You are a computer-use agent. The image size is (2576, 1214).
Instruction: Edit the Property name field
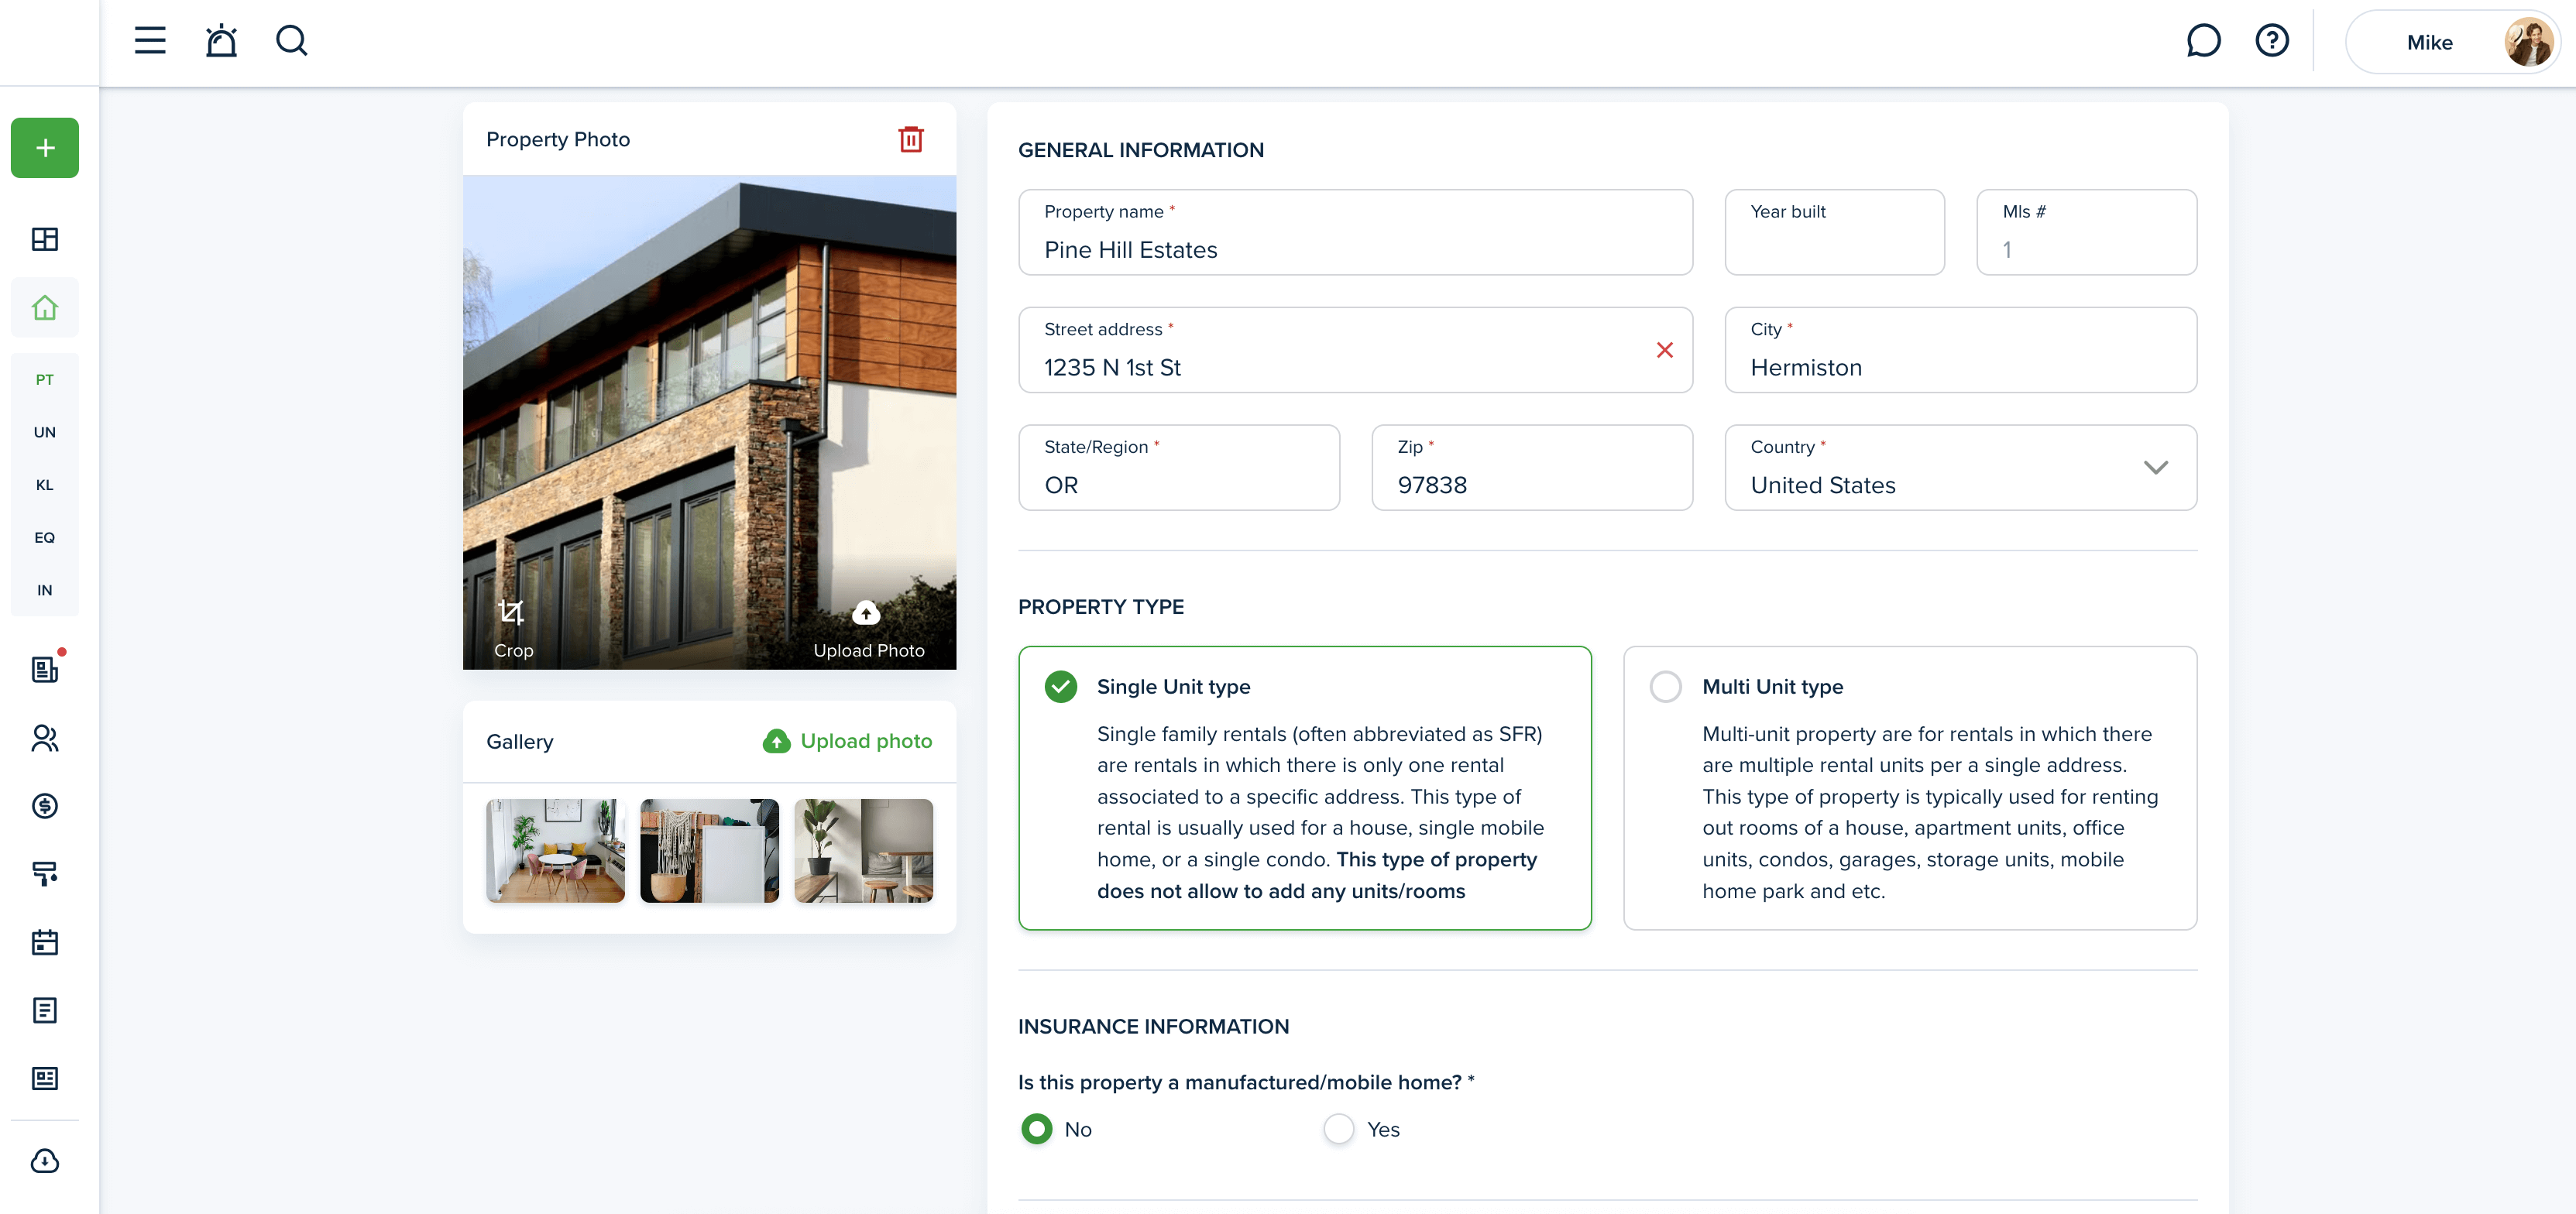1355,232
